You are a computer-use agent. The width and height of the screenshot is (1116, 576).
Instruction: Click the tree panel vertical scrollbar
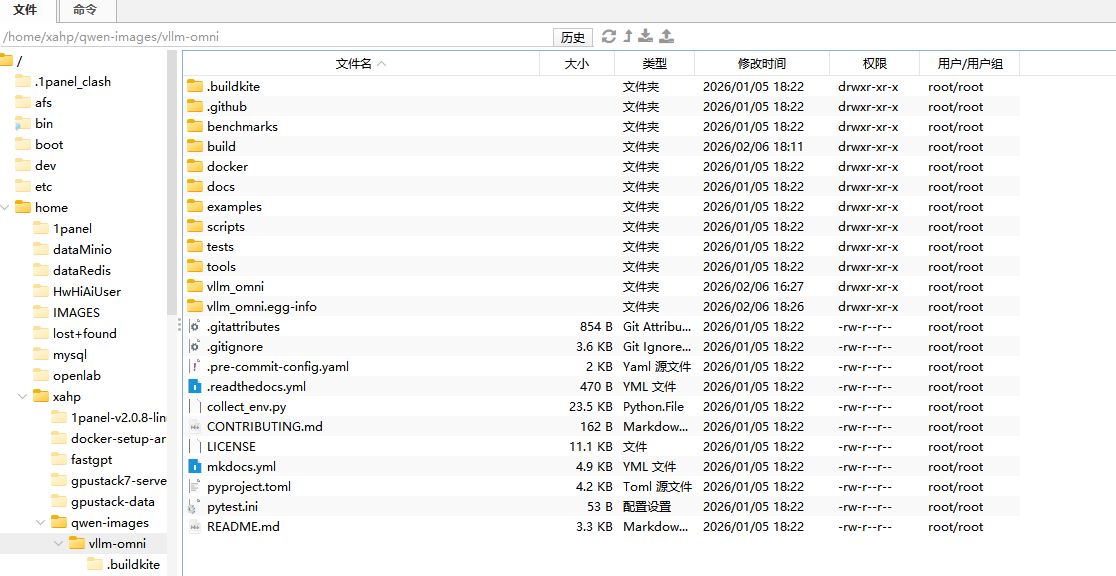coord(172,182)
